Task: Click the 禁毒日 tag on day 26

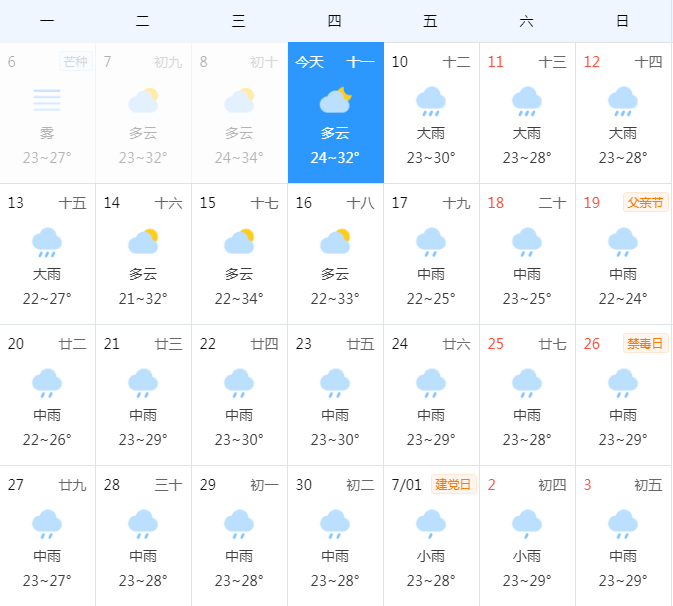Action: 646,343
